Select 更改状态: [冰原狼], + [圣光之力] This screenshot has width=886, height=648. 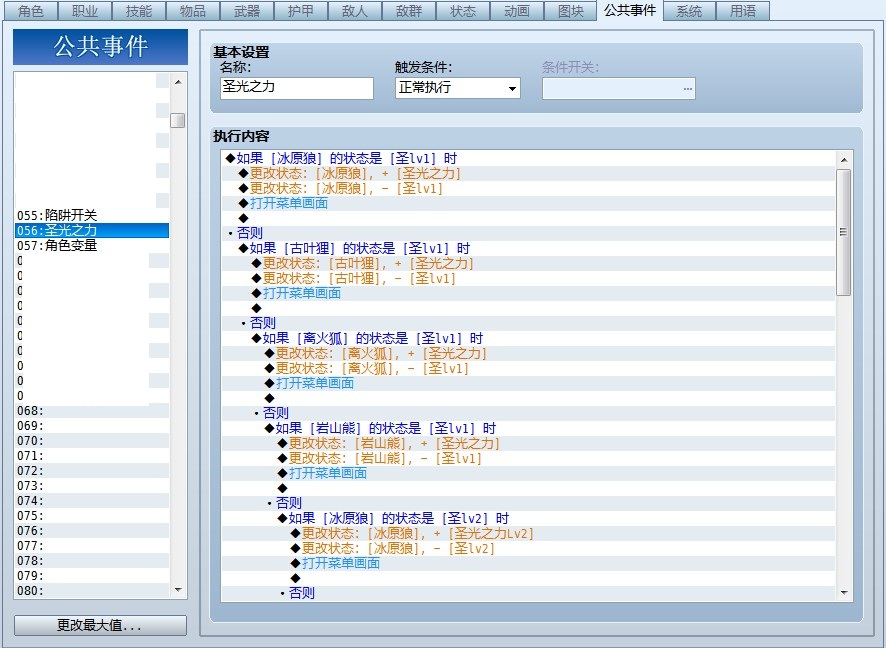(528, 173)
